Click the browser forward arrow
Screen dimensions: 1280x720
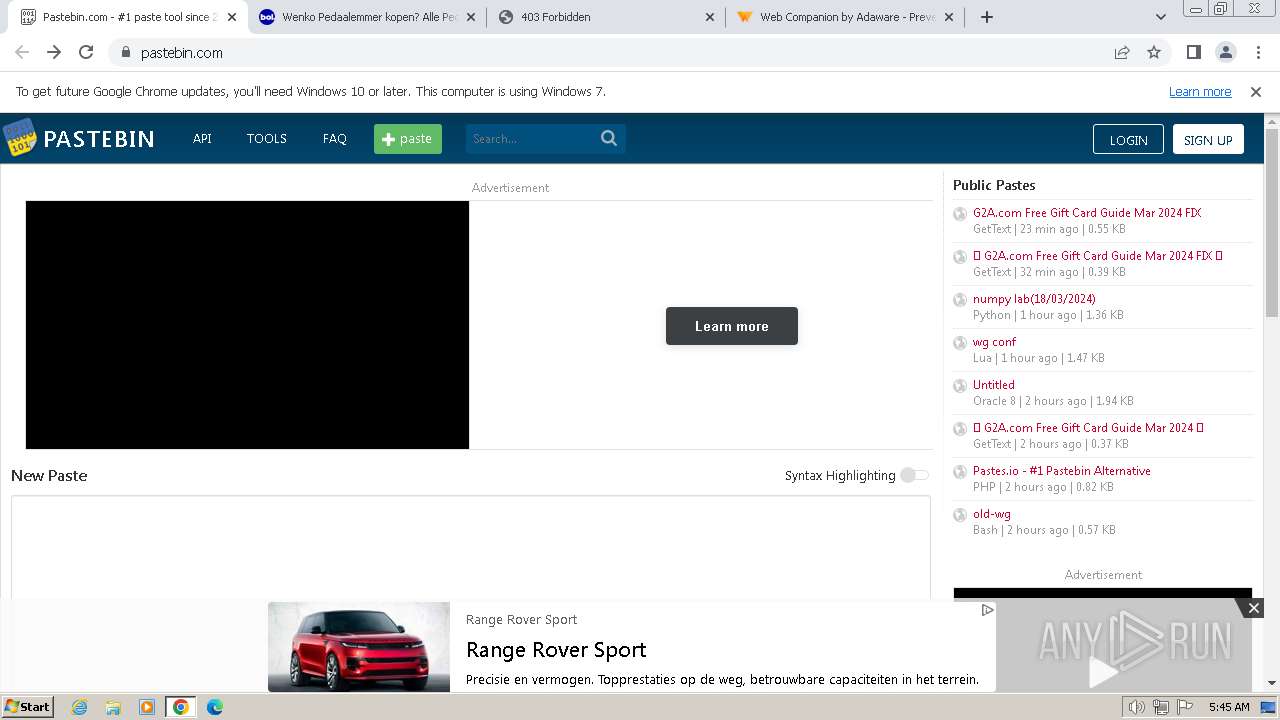click(x=54, y=52)
